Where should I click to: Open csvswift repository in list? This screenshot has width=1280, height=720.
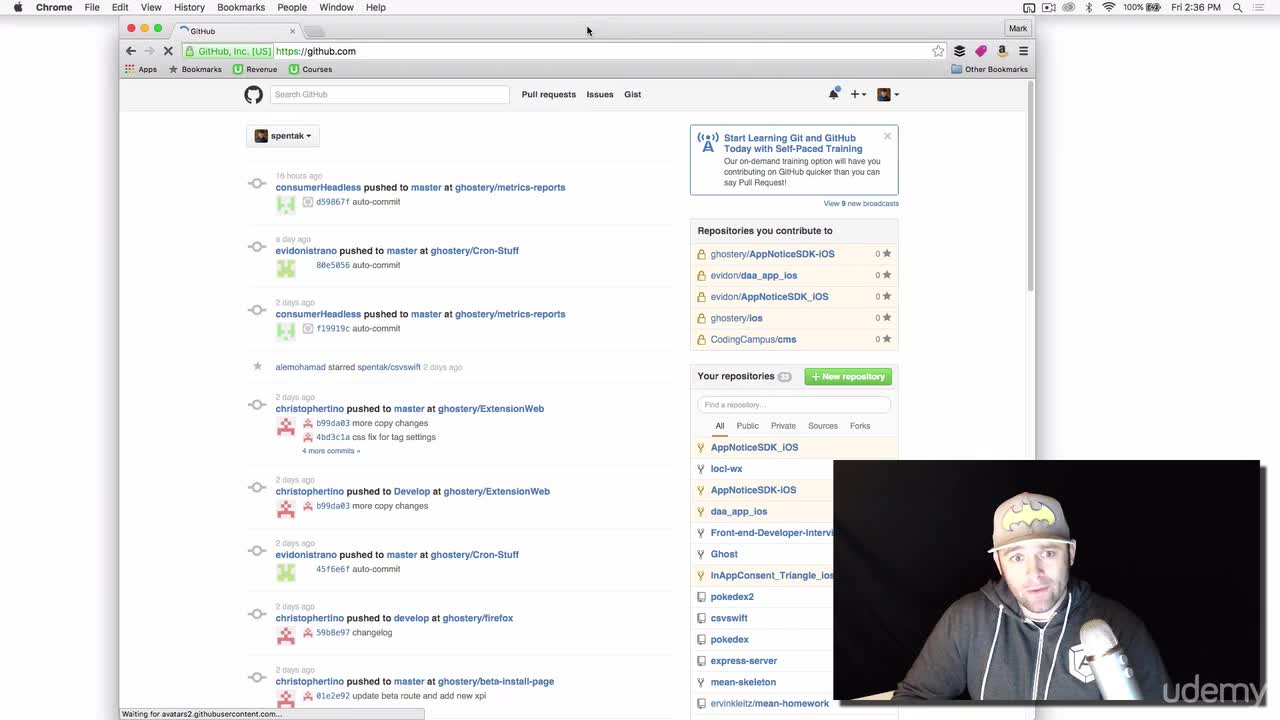click(729, 618)
